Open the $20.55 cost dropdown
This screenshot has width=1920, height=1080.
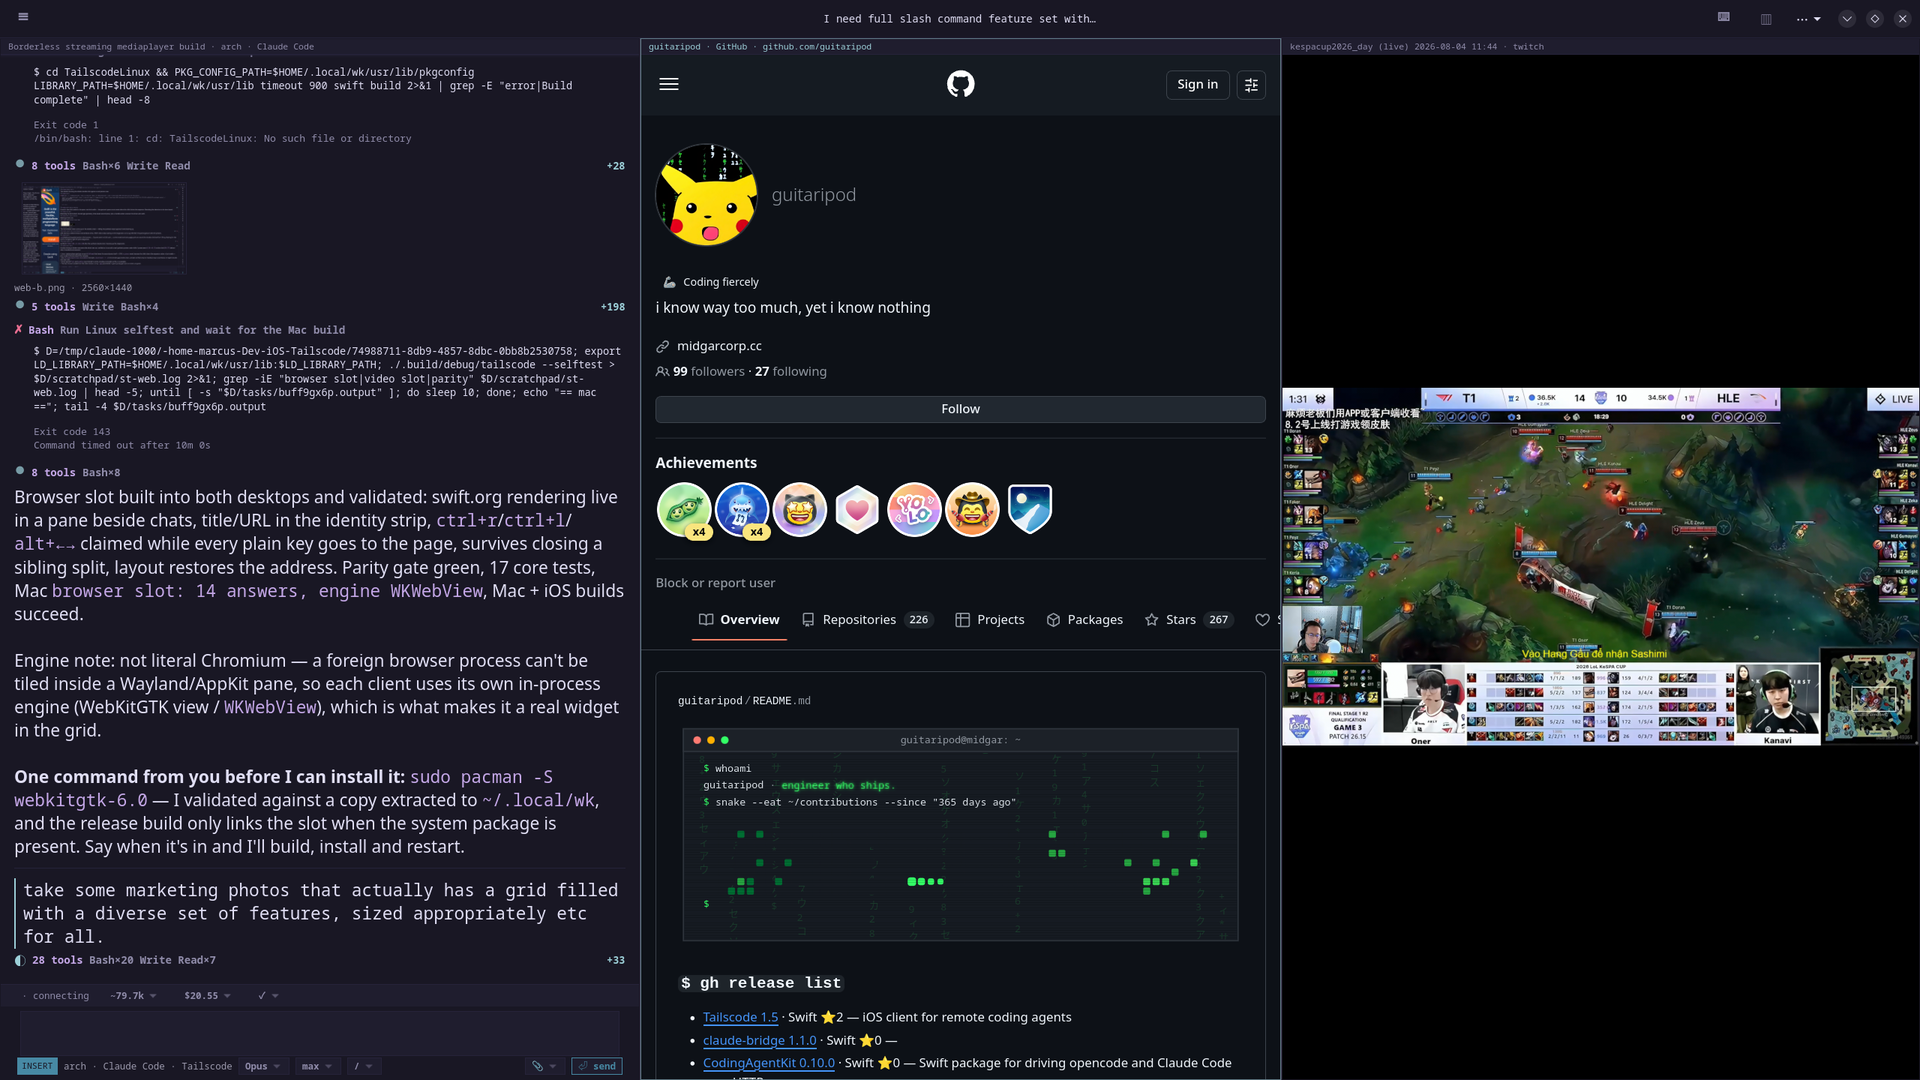click(x=207, y=996)
